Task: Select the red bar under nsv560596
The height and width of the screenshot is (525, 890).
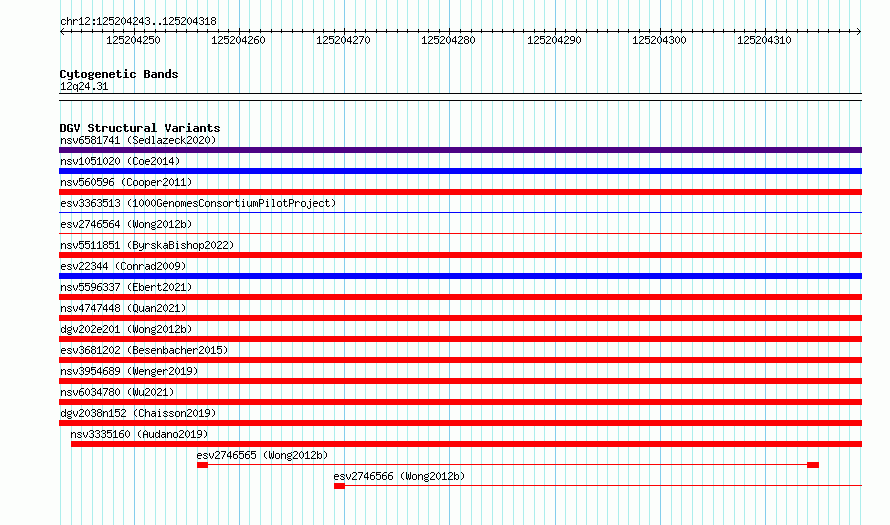Action: (x=460, y=192)
